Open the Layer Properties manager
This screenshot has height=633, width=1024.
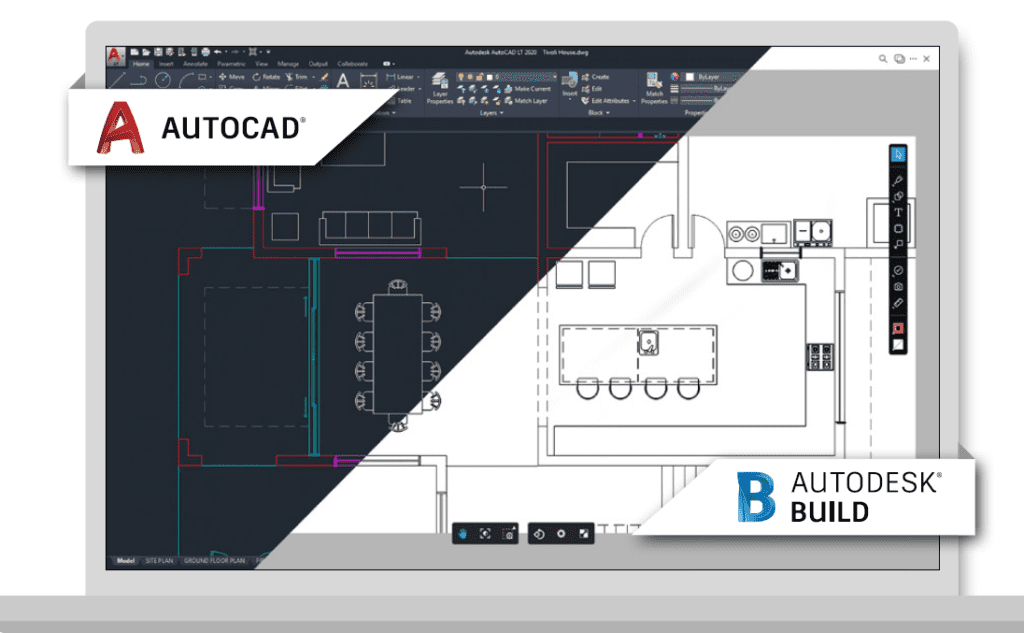tap(439, 80)
